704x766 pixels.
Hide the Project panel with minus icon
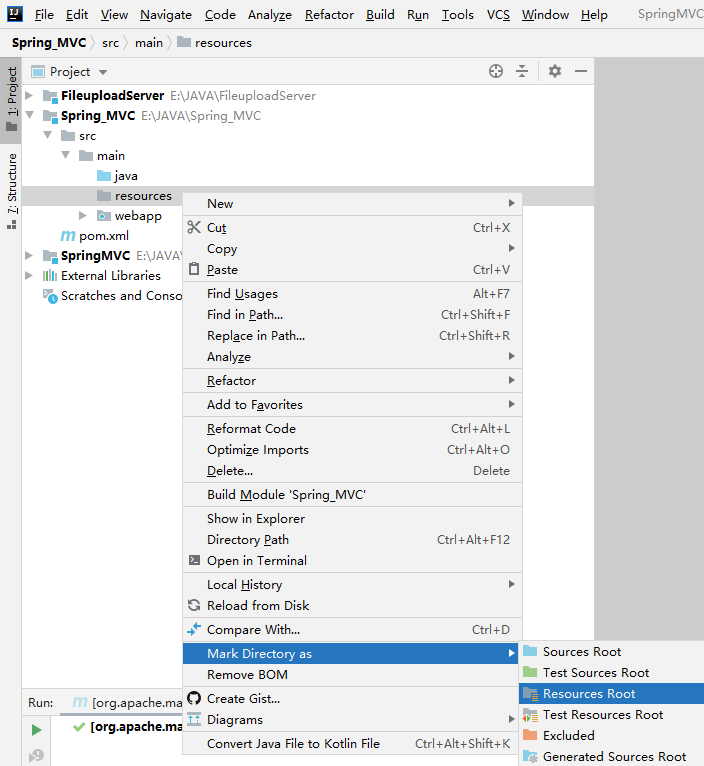coord(580,71)
